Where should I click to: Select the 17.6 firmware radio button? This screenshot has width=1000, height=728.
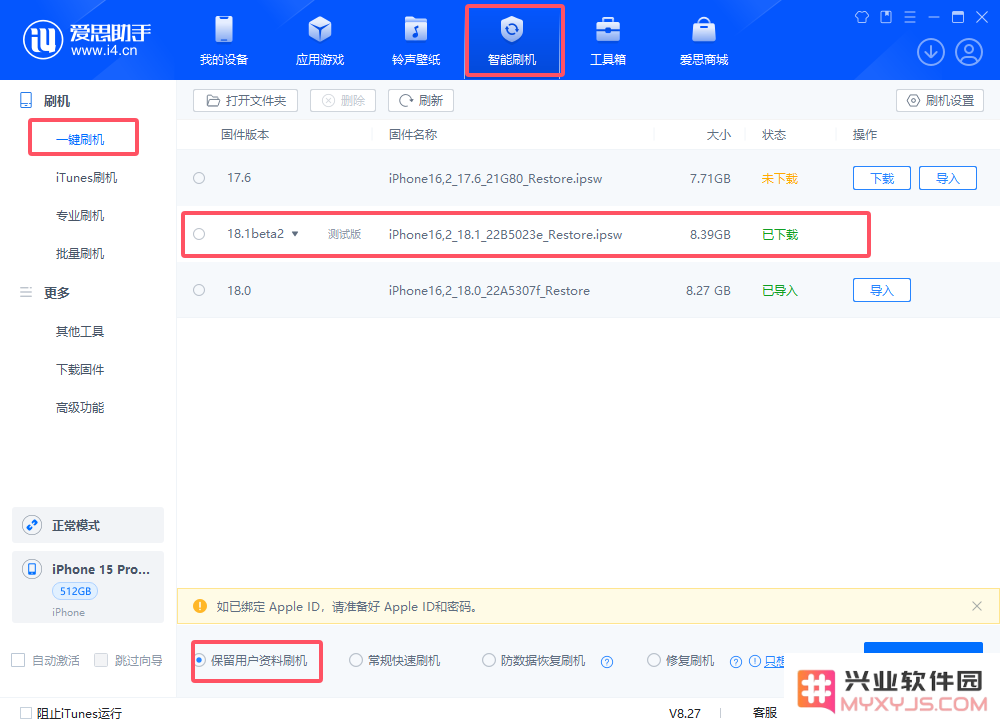point(199,178)
